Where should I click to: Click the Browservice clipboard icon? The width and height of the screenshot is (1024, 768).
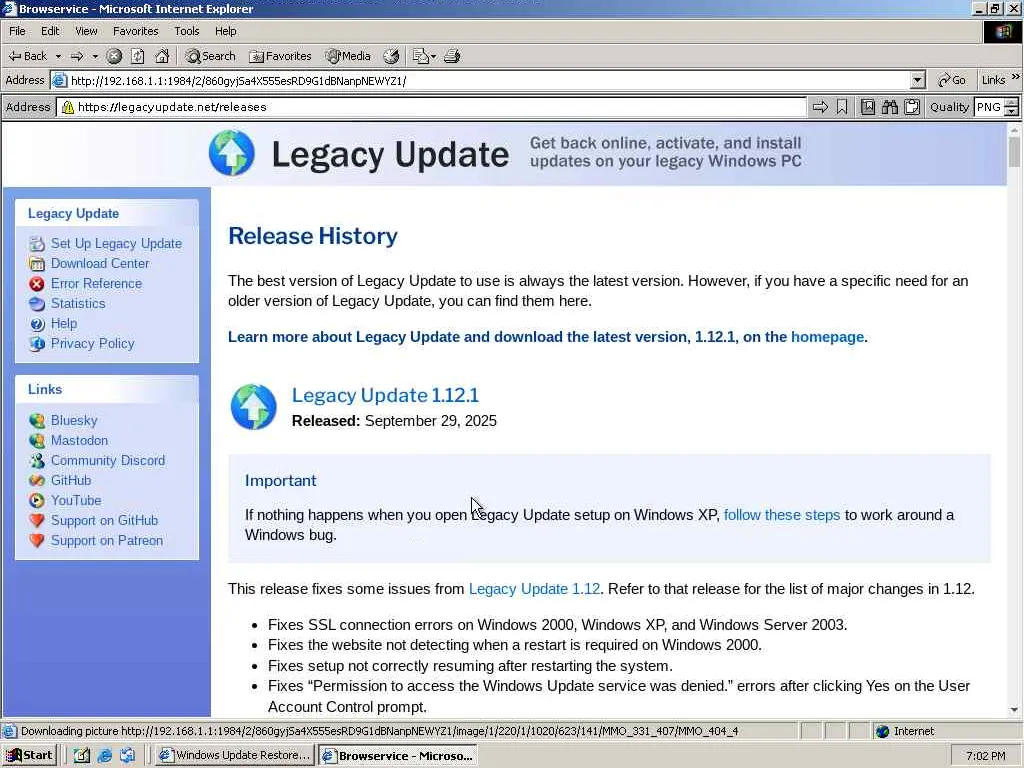pyautogui.click(x=912, y=107)
